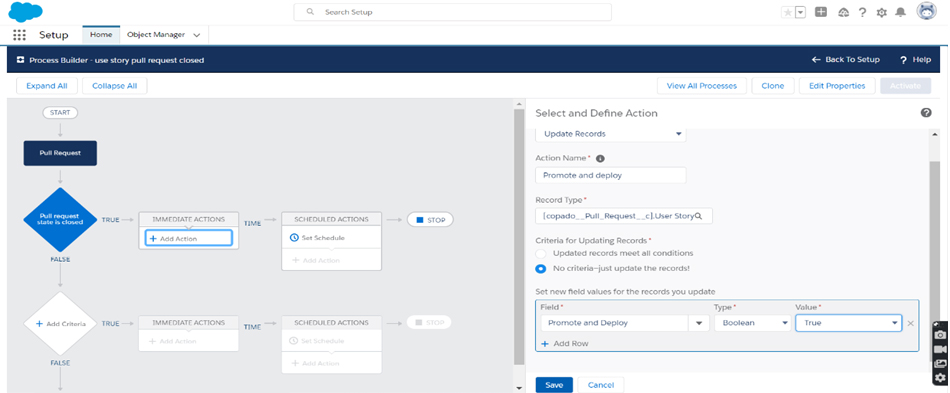The width and height of the screenshot is (950, 393).
Task: Click the Process Builder header icon
Action: tap(20, 60)
